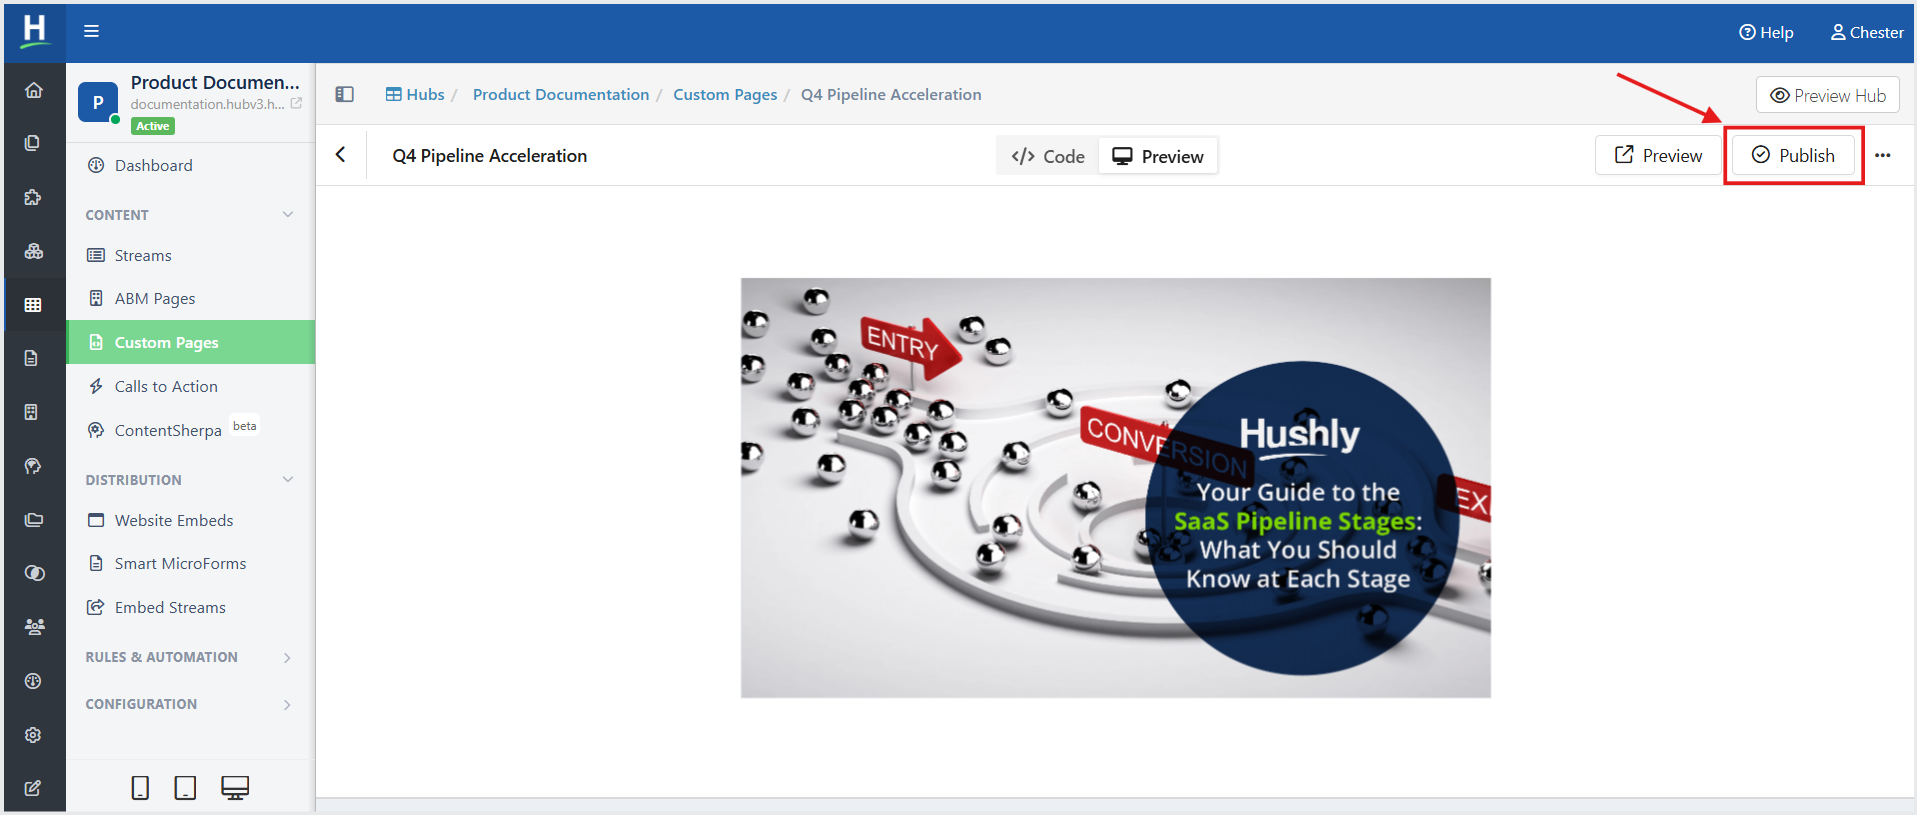Open ABM Pages in the sidebar
Viewport: 1917px width, 815px height.
(190, 298)
